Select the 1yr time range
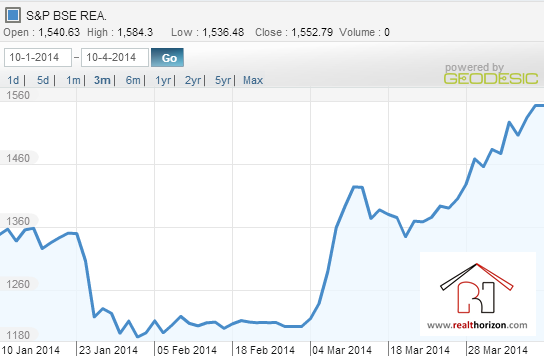 tap(163, 80)
